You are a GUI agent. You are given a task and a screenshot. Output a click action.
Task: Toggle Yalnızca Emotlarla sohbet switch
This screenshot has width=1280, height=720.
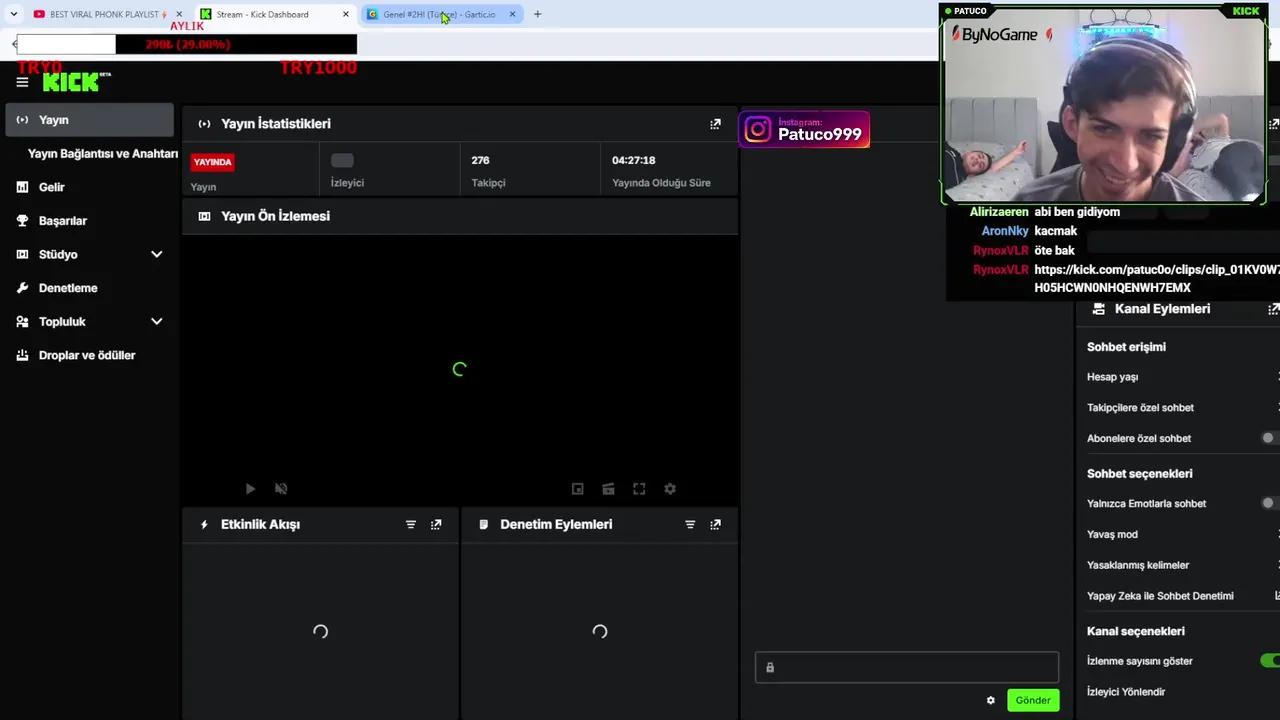(x=1270, y=503)
